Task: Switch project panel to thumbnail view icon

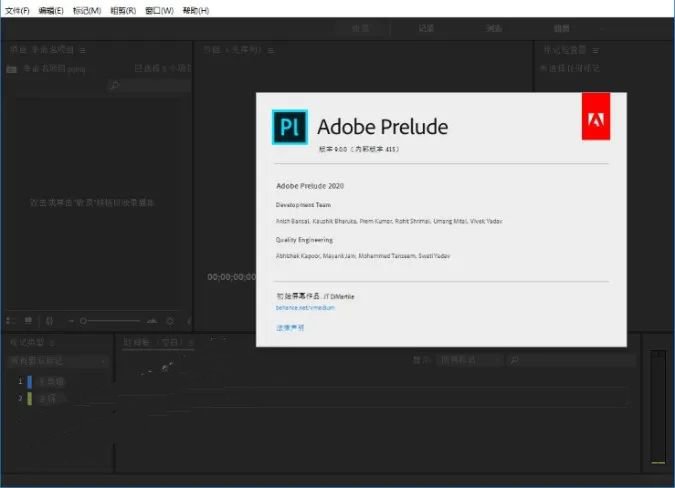Action: click(28, 321)
